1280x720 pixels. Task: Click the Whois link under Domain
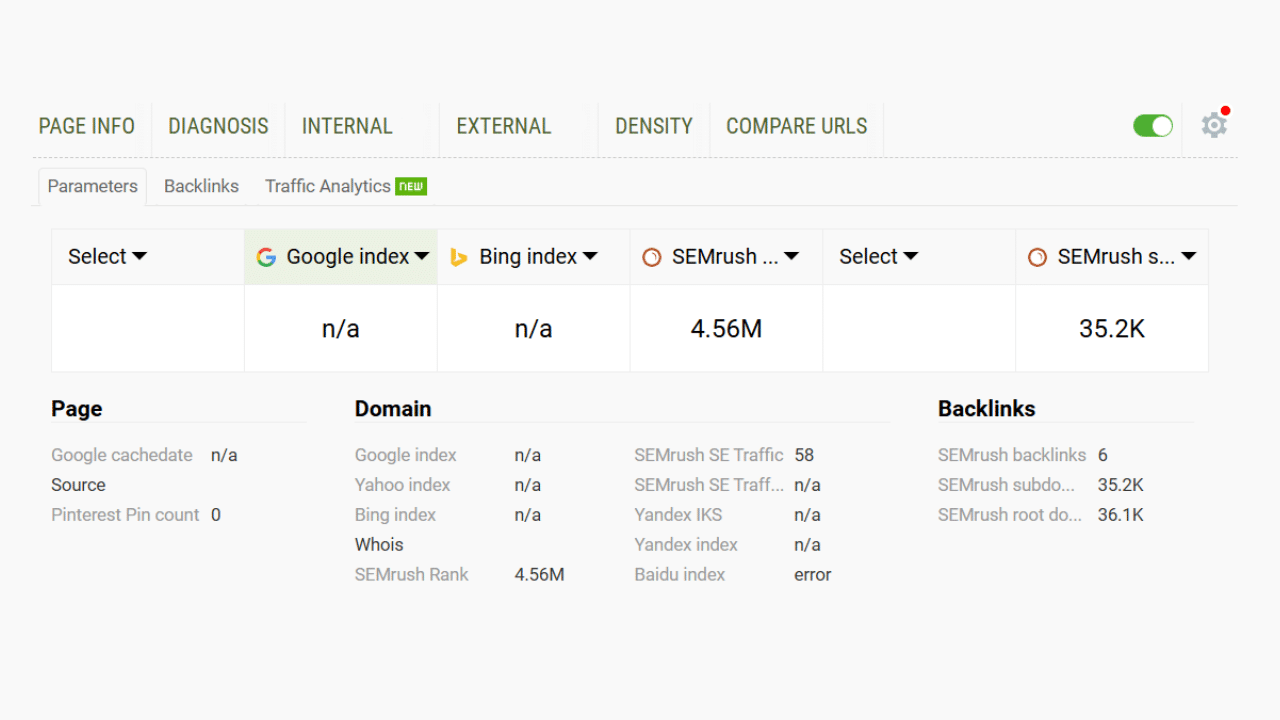pos(379,545)
